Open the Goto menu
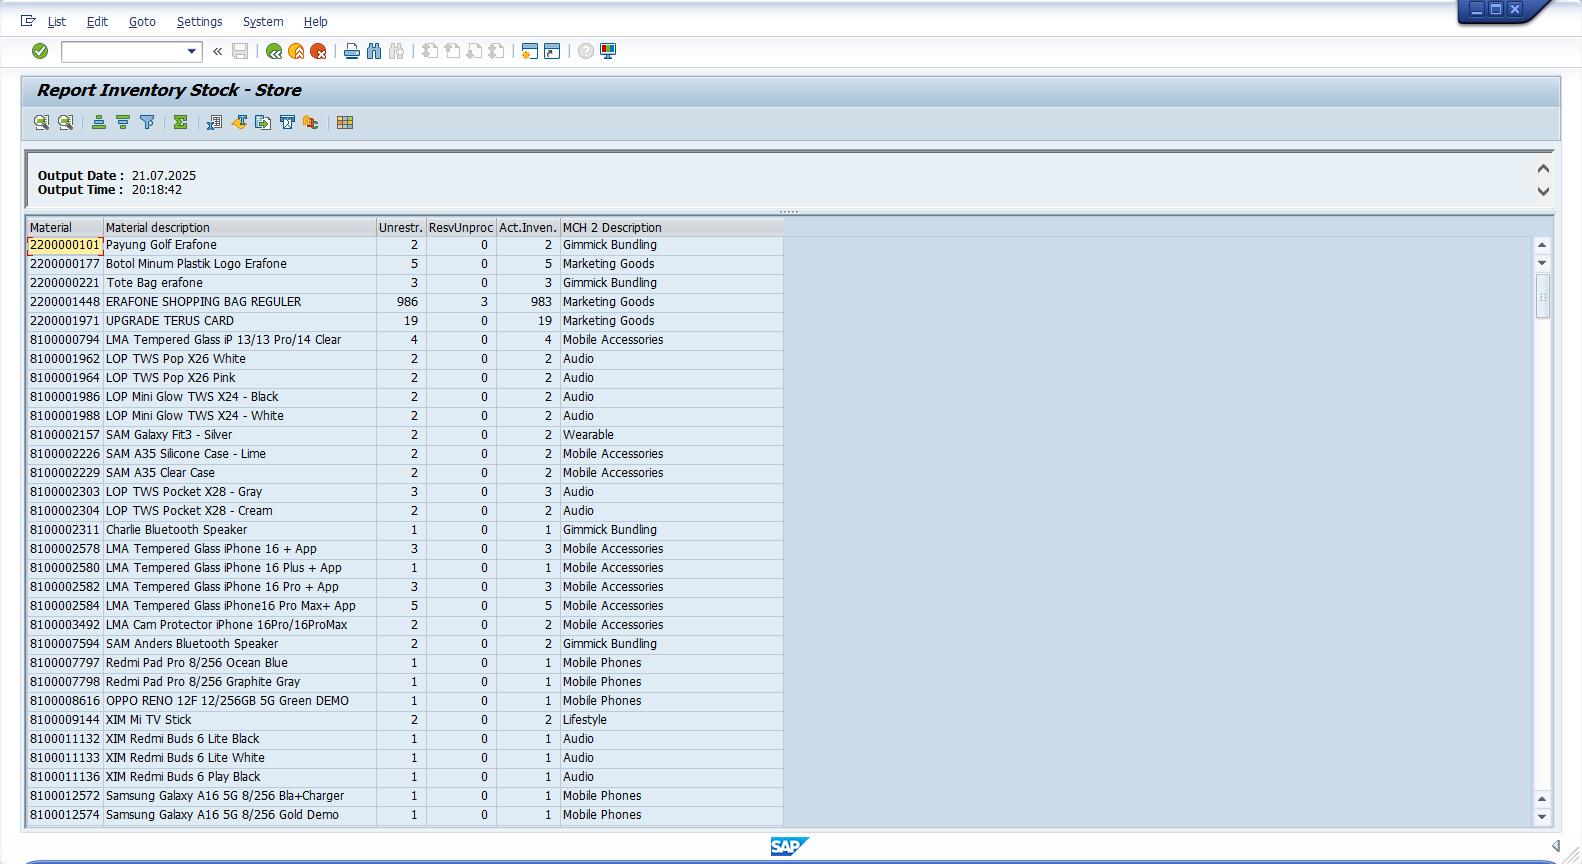 coord(142,21)
